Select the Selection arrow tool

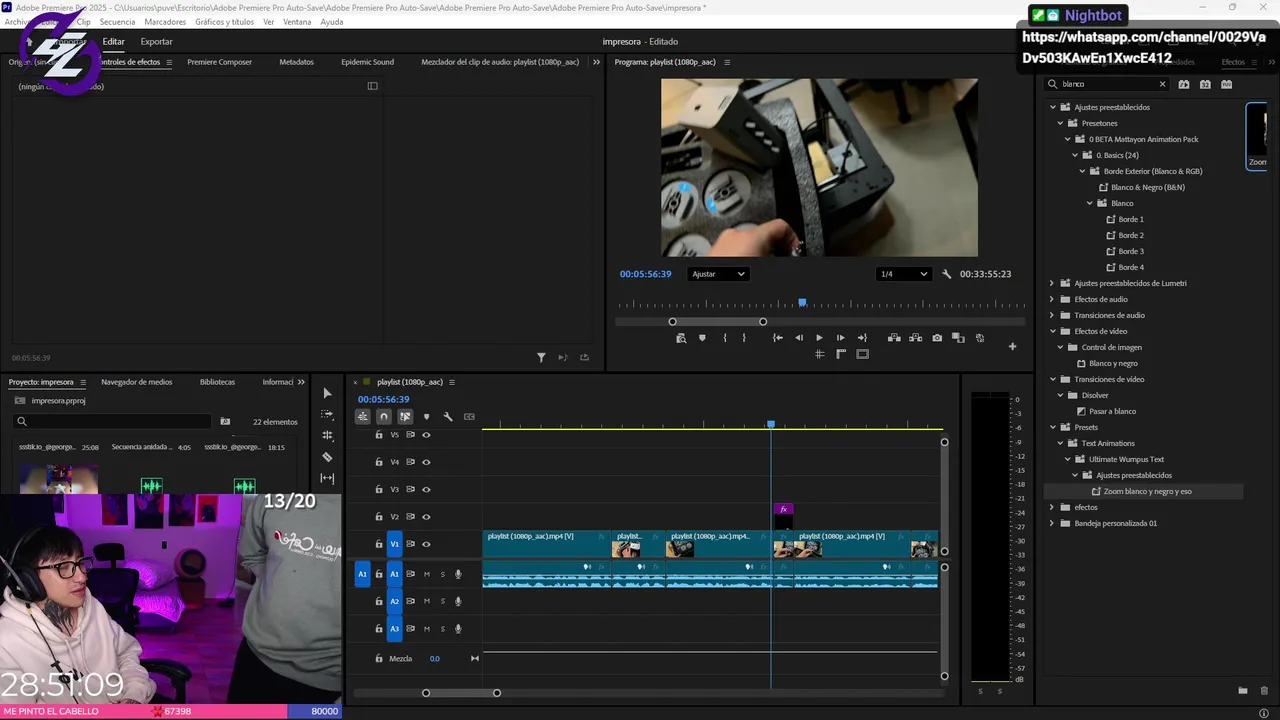pyautogui.click(x=327, y=393)
